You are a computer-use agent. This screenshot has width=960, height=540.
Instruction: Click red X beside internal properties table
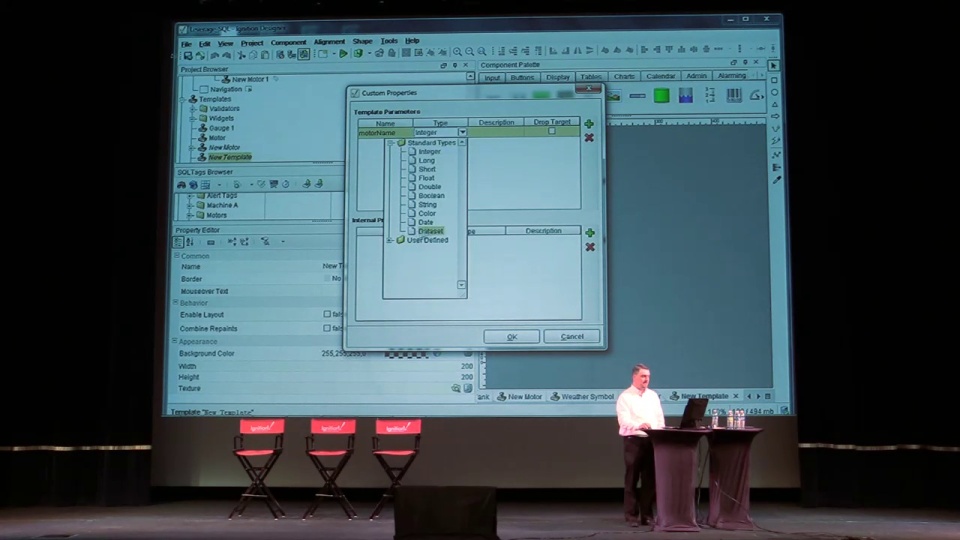590,246
